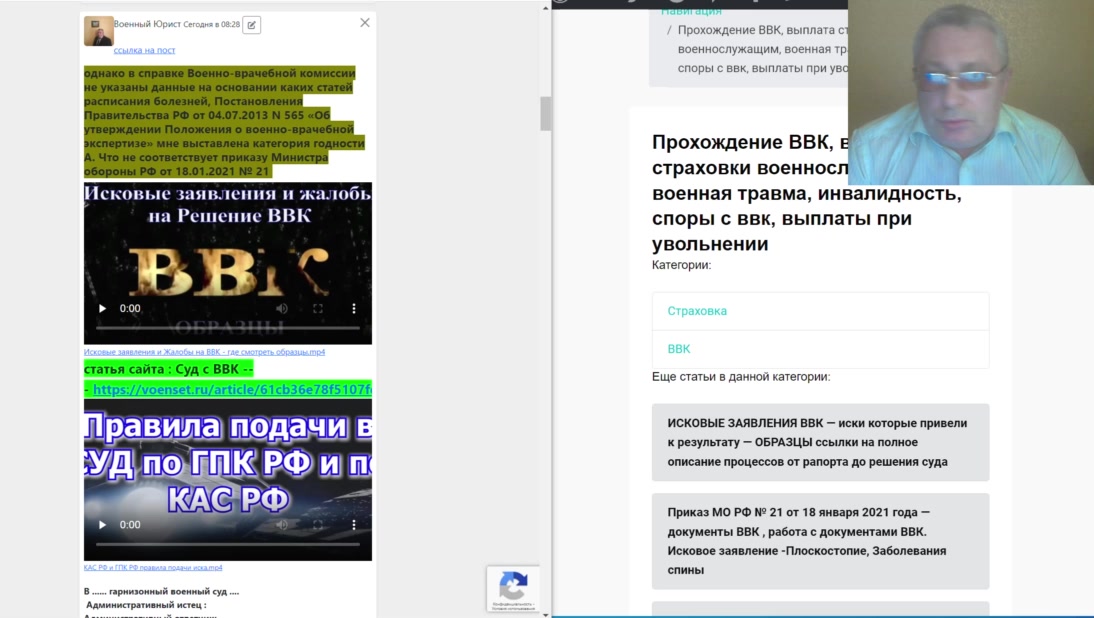Image resolution: width=1094 pixels, height=618 pixels.
Task: Play the ВВК video about исковые заявления
Action: pos(103,308)
